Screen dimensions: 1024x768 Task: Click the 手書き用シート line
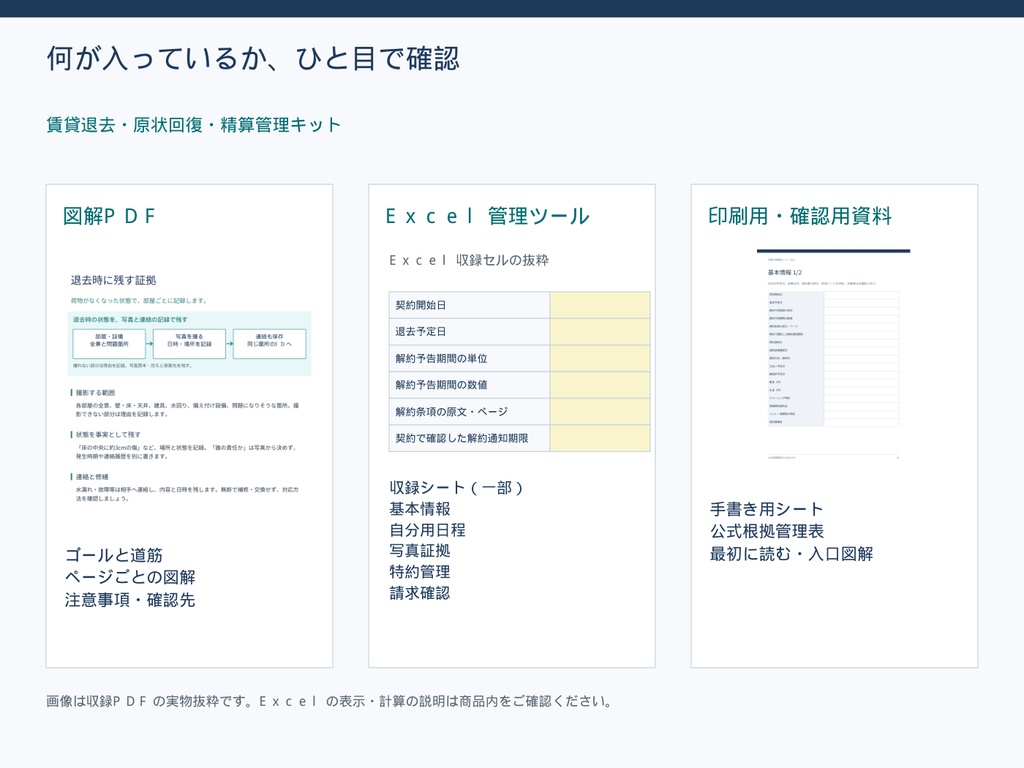(767, 509)
